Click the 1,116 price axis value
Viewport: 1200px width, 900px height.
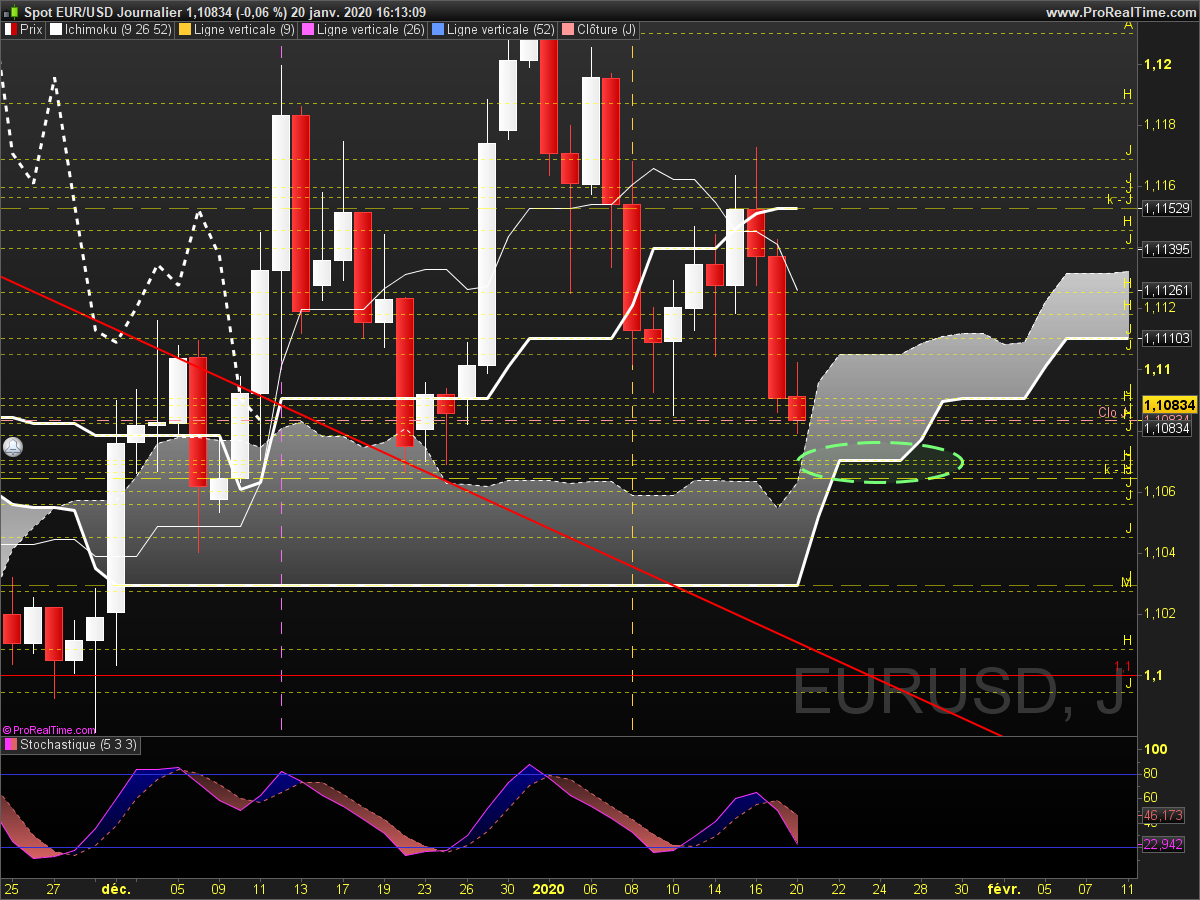(1160, 186)
